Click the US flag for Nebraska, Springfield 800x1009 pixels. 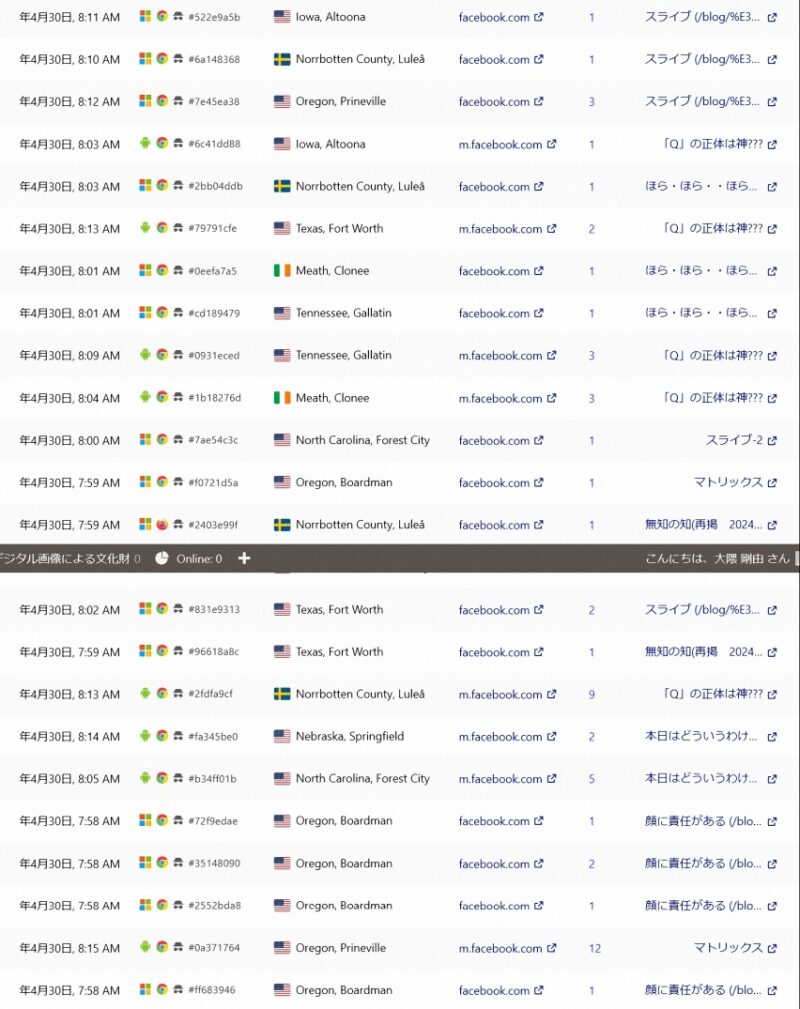pos(282,737)
